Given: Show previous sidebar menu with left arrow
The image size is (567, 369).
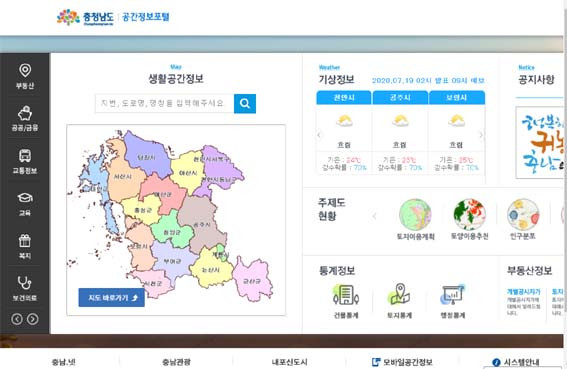Looking at the screenshot, I should (x=17, y=319).
